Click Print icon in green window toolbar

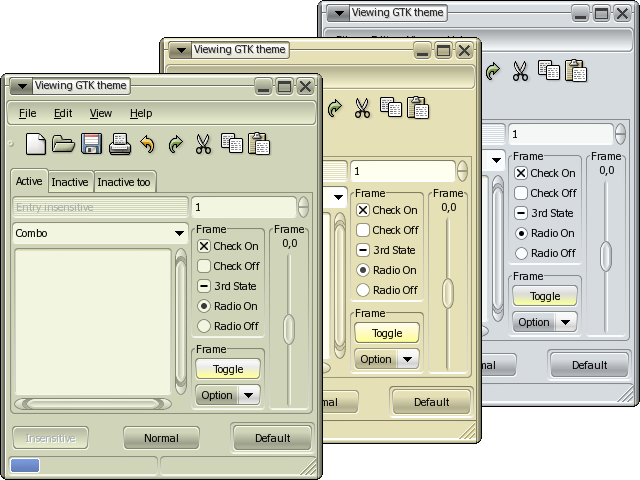pos(120,144)
